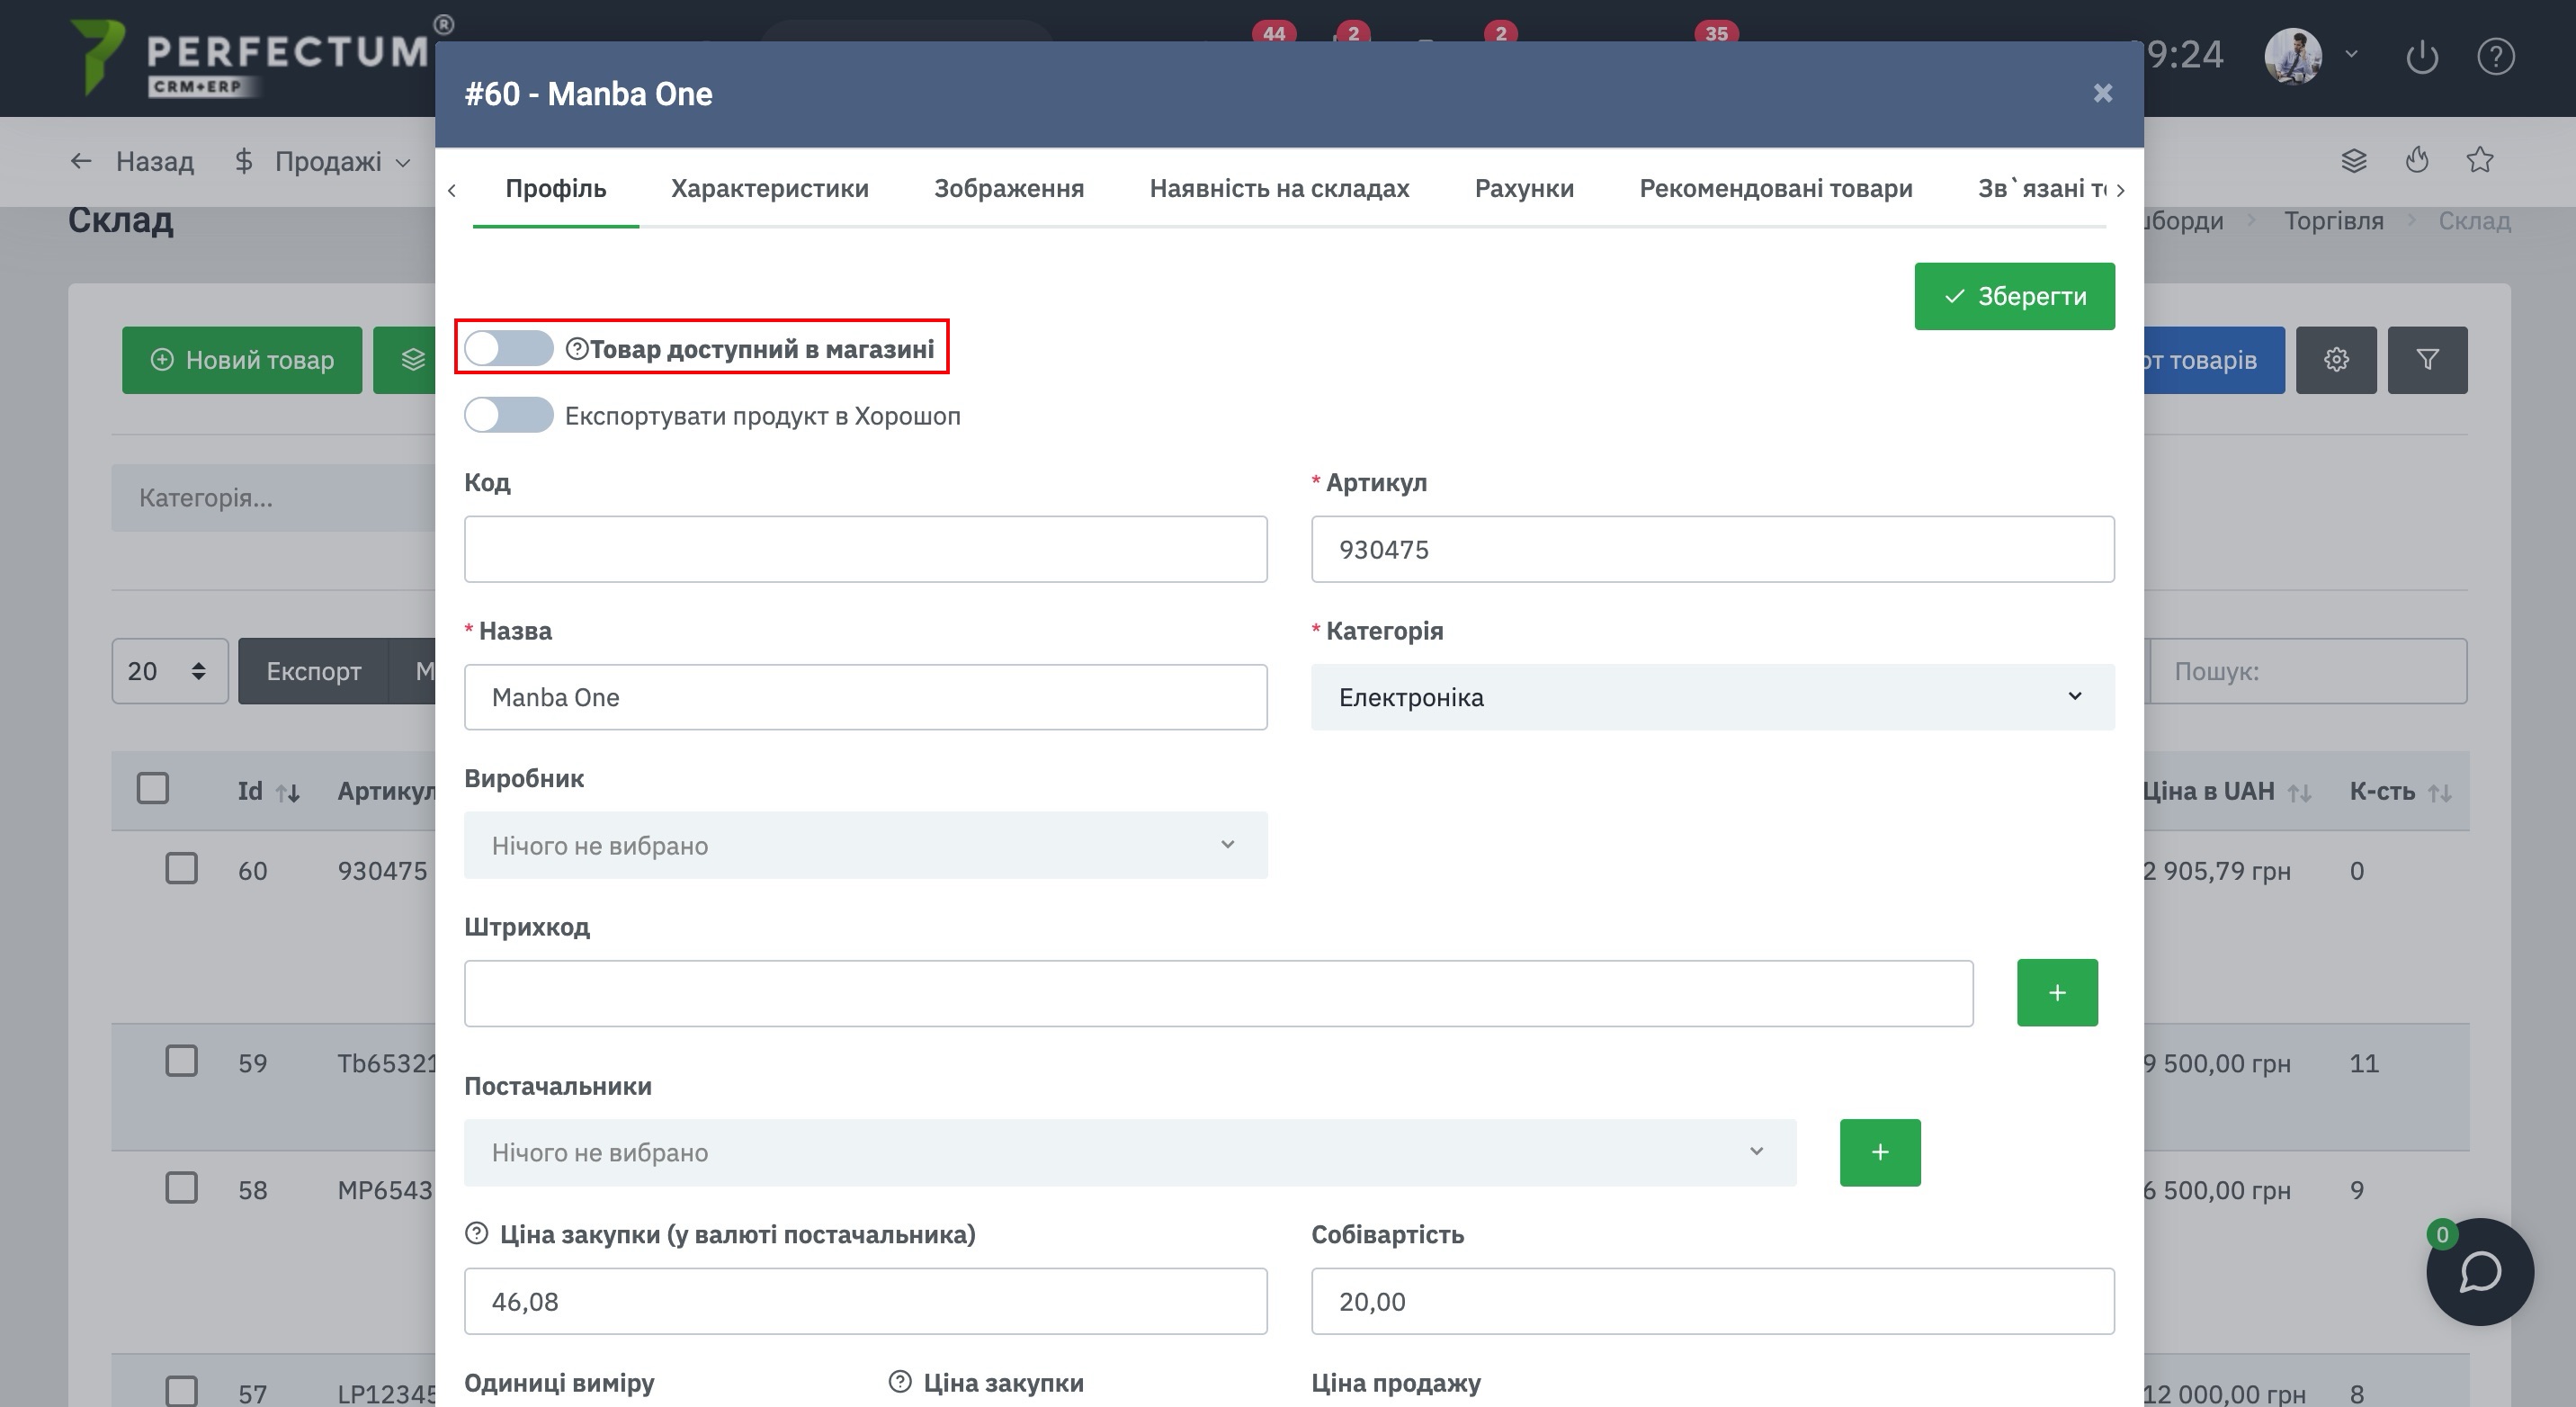Click the layers icon in the top bar
This screenshot has height=1407, width=2576.
click(2353, 160)
